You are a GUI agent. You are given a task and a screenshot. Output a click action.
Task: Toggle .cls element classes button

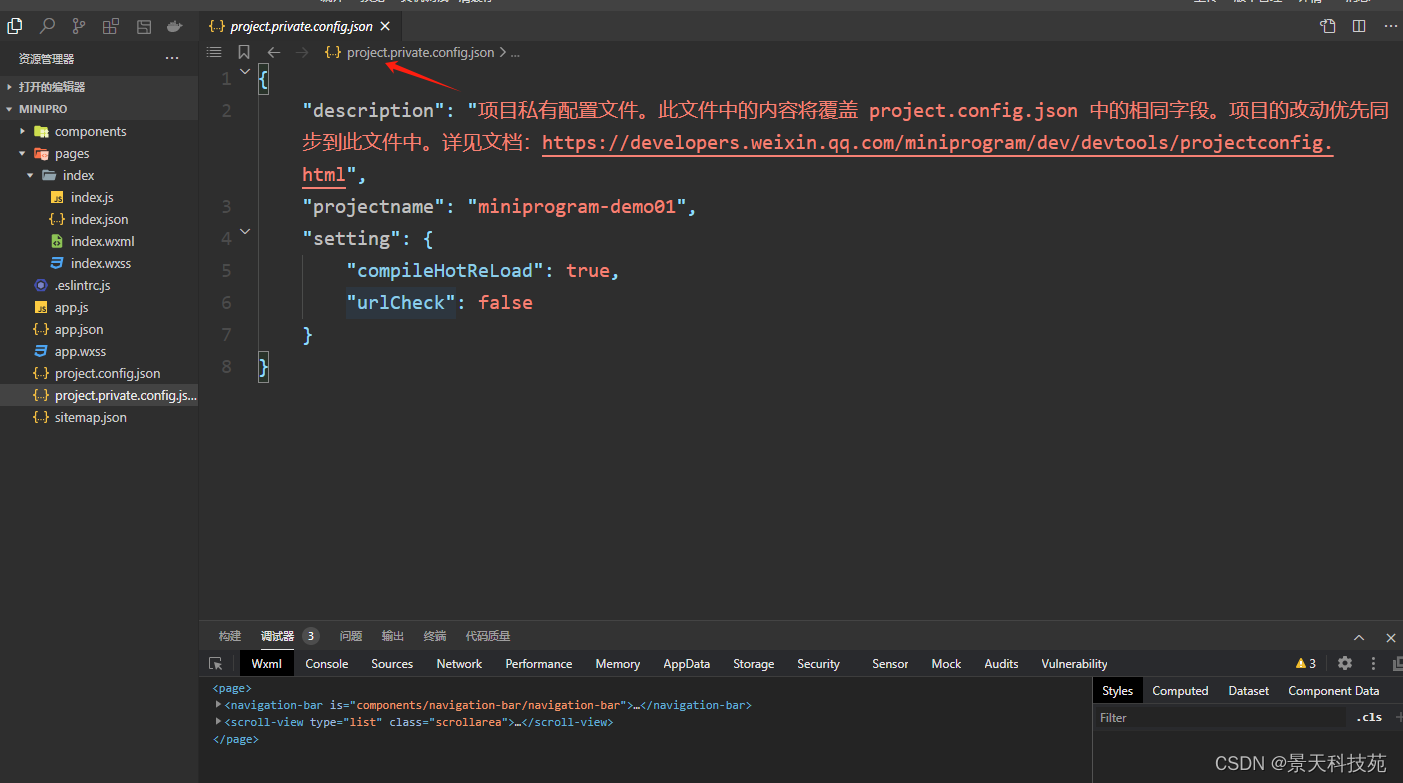coord(1369,717)
